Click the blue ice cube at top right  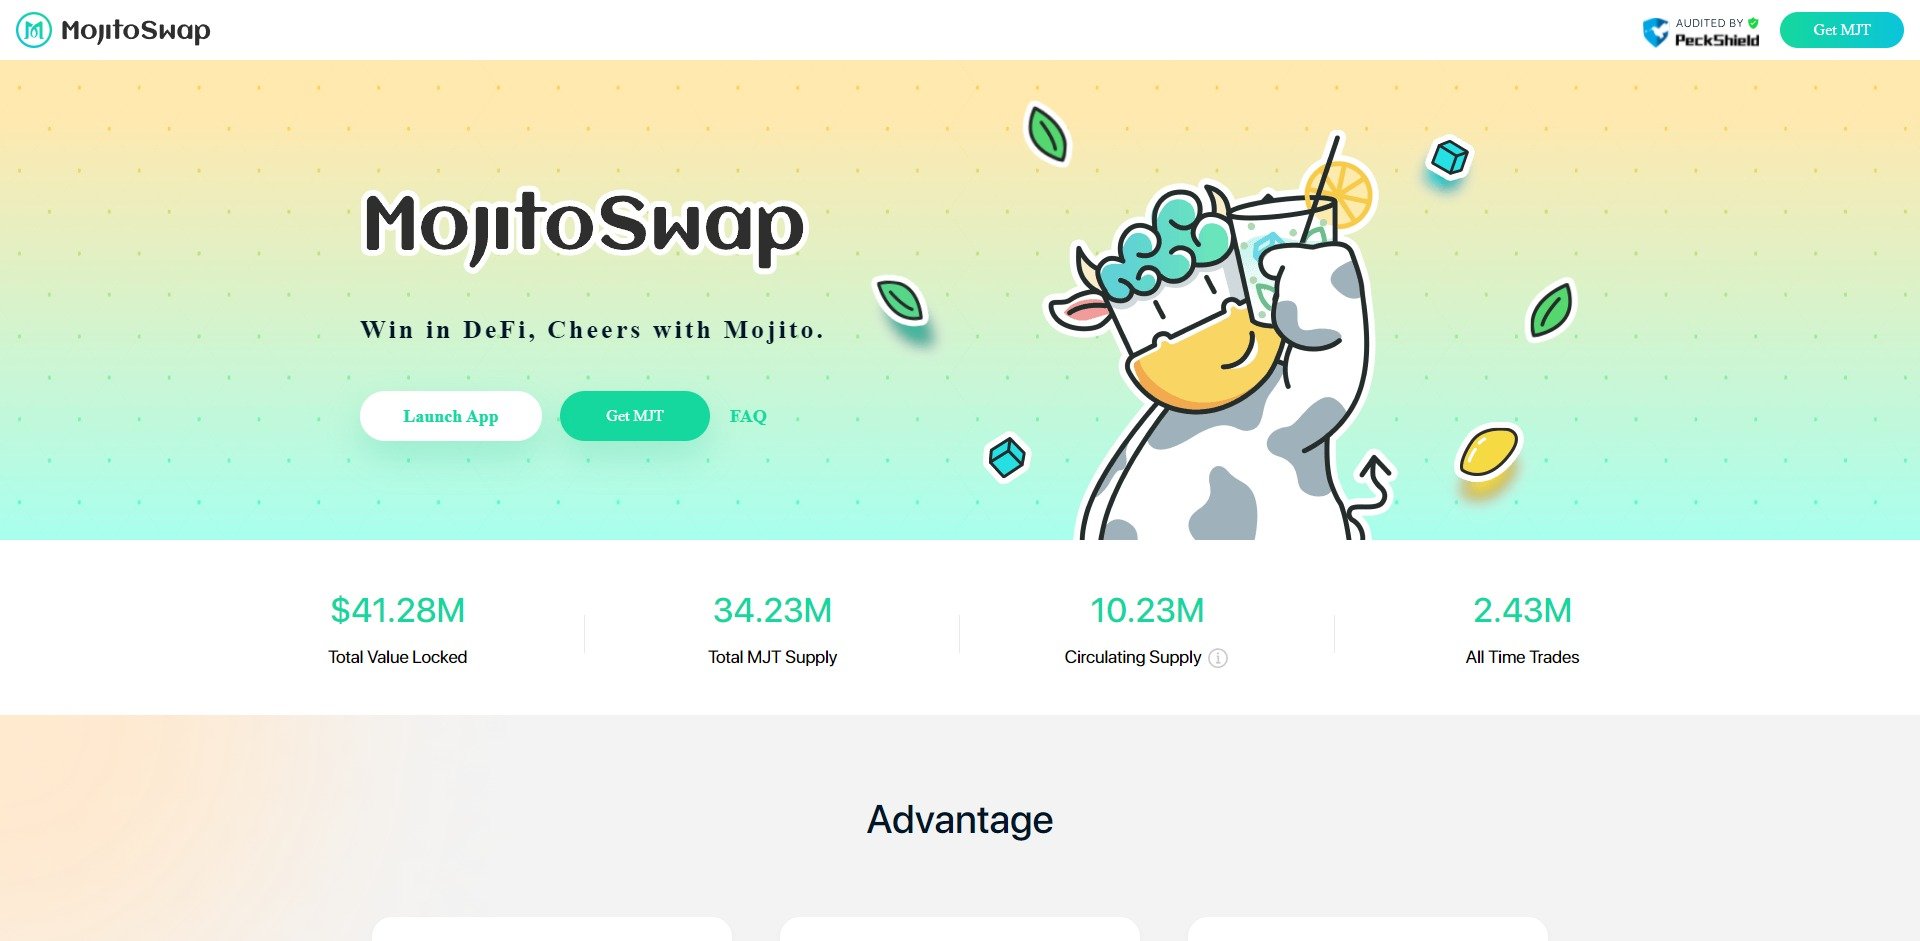pos(1449,157)
